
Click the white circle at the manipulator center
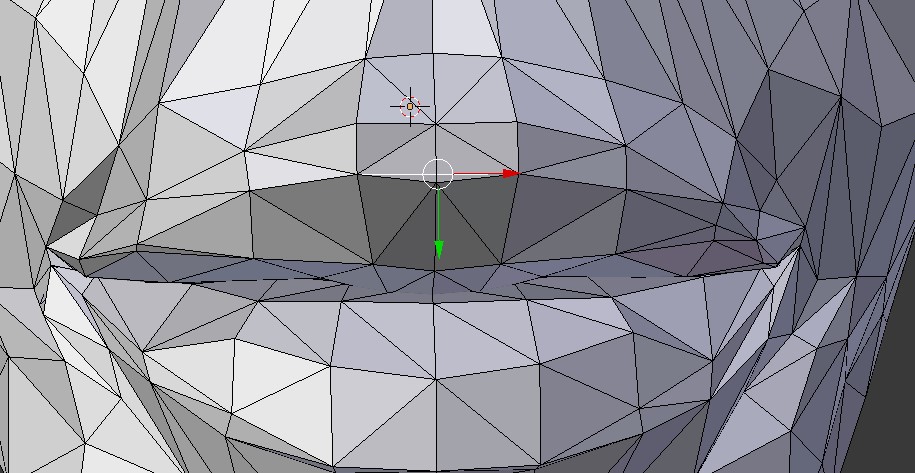point(437,174)
